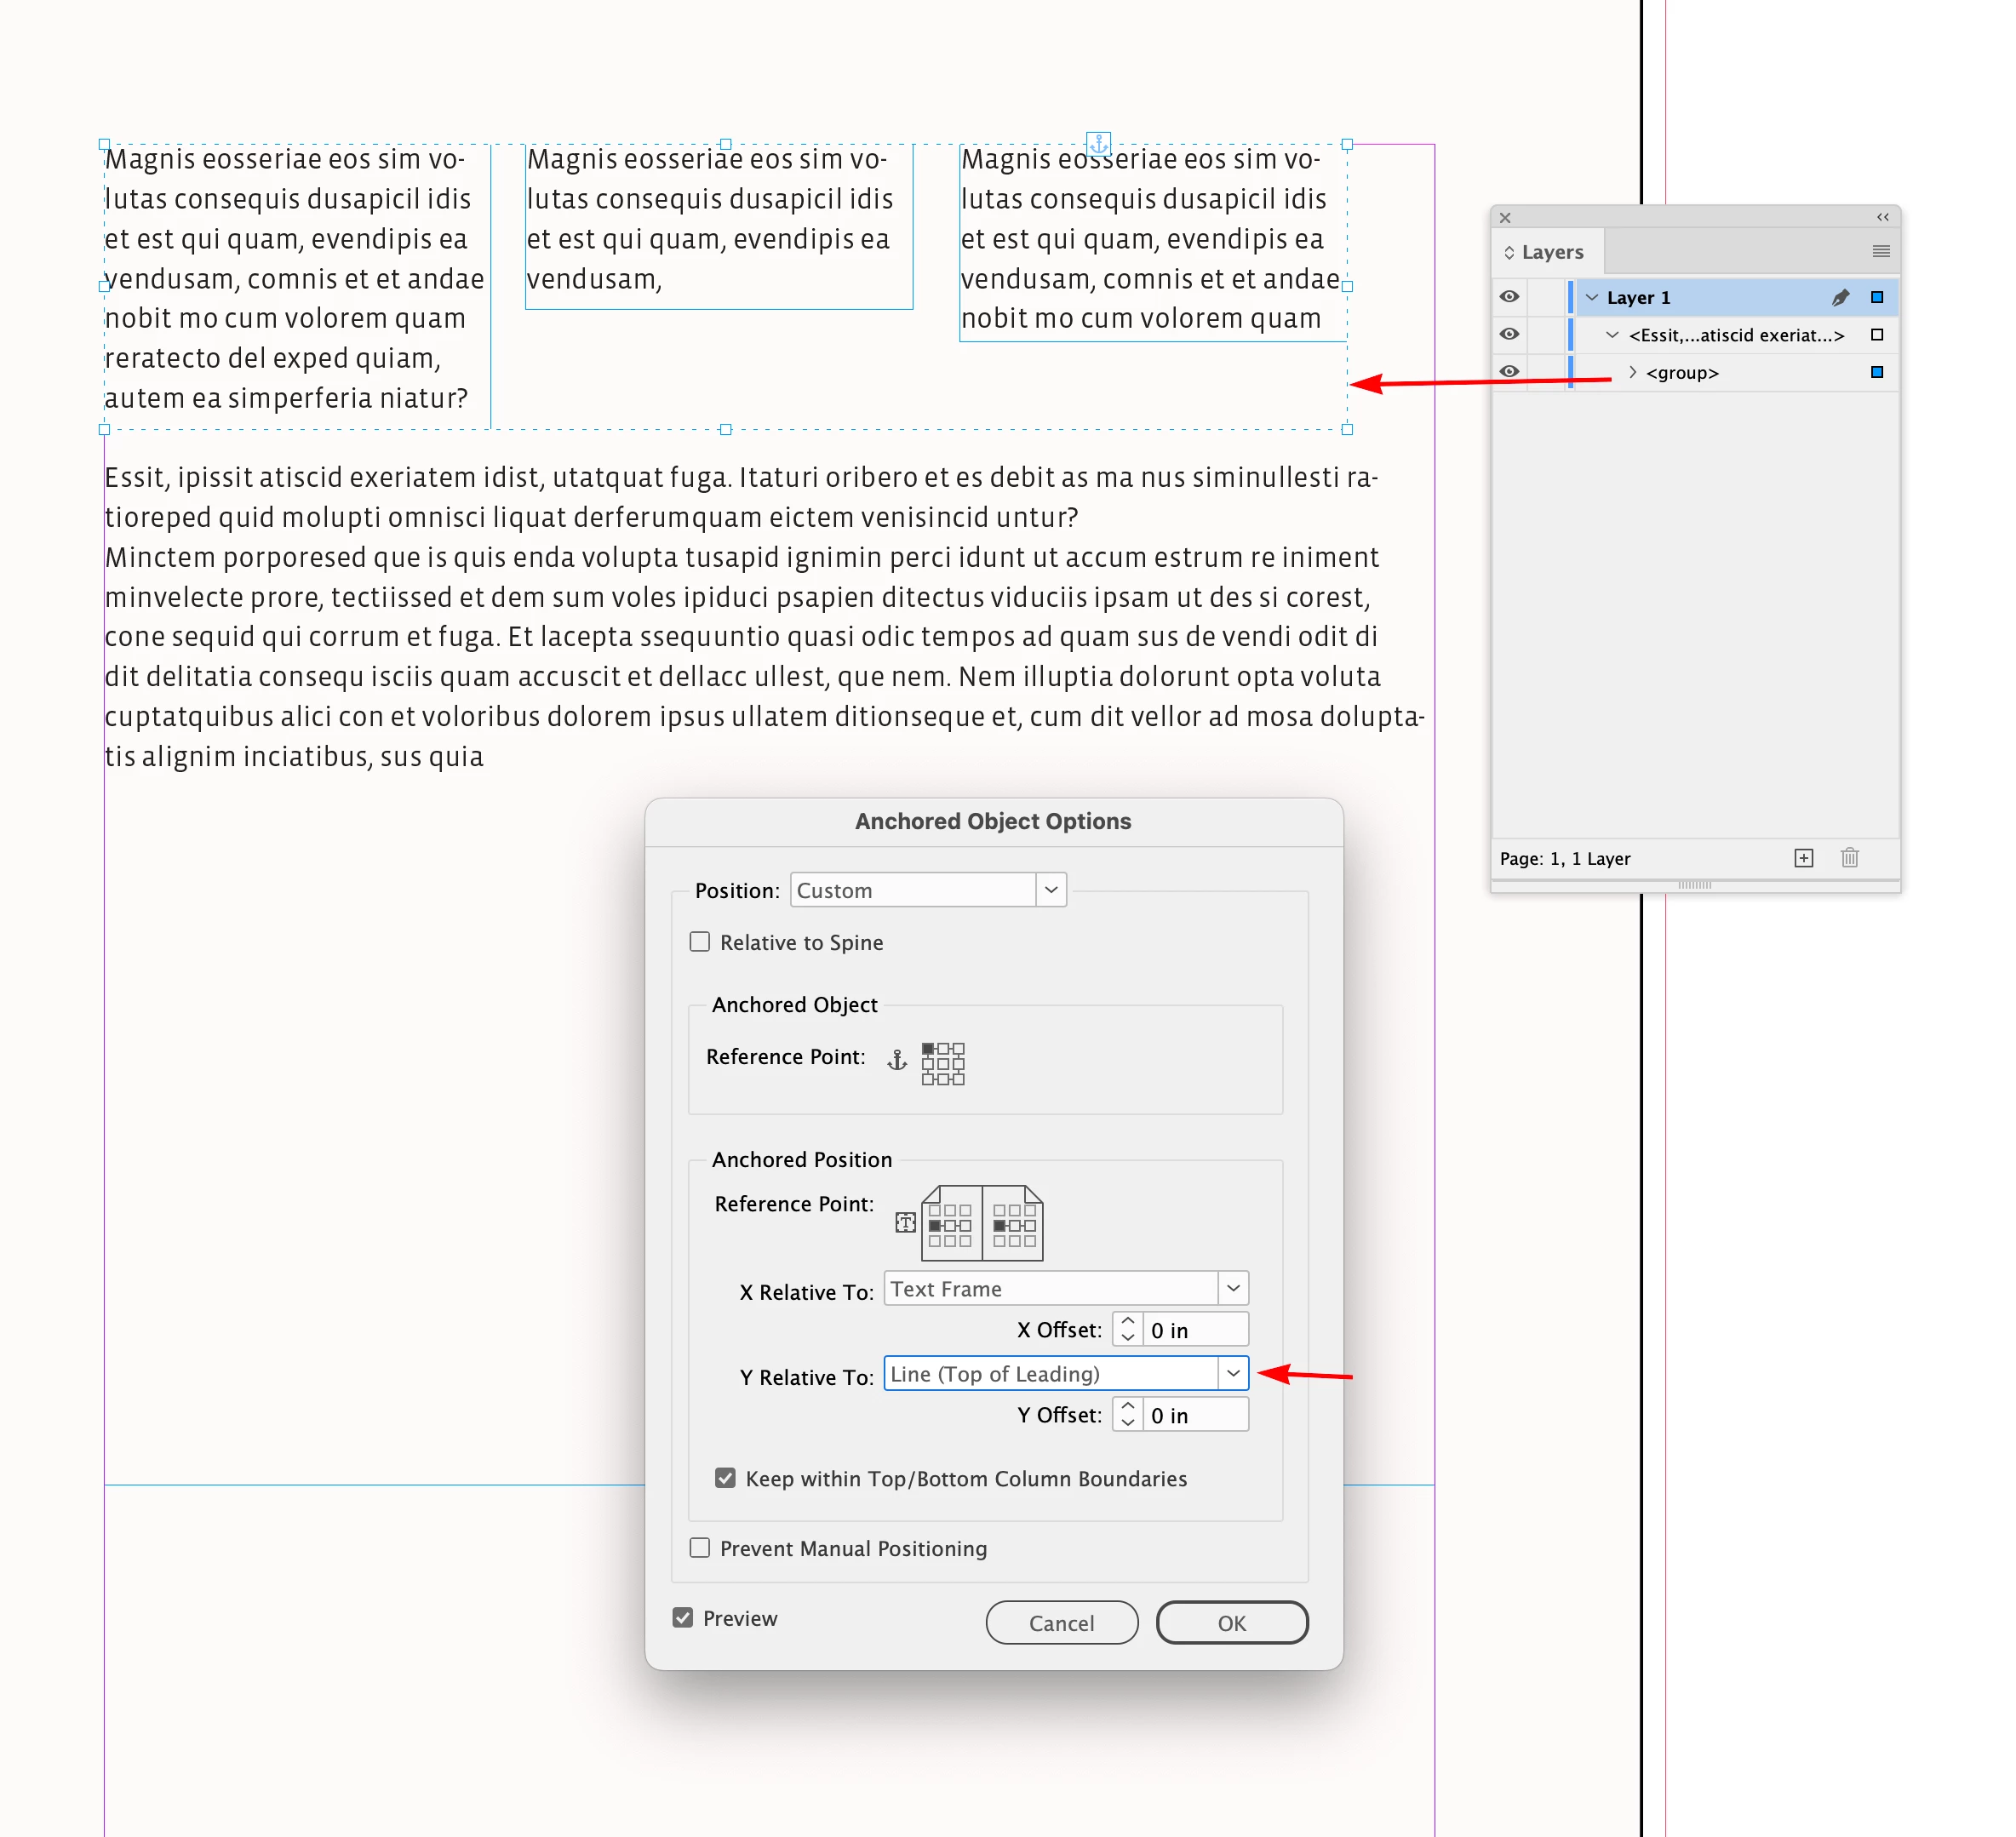Uncheck Keep within Top/Bottom Column Boundaries
This screenshot has width=2016, height=1837.
coord(726,1478)
